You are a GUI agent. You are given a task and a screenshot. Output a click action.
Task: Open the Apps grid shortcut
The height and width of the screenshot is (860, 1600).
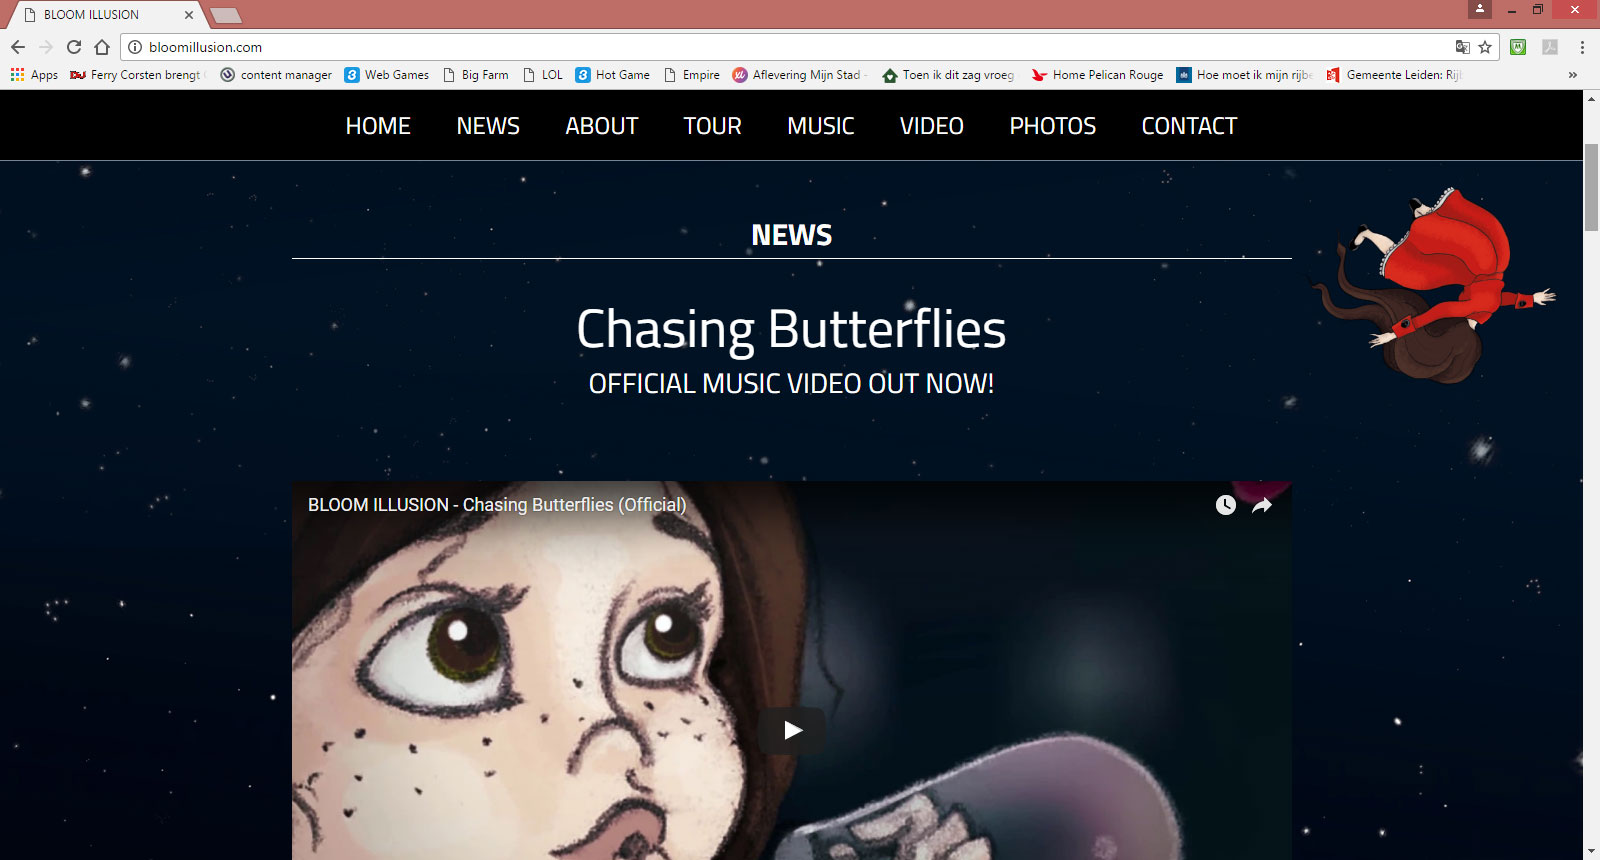click(34, 75)
